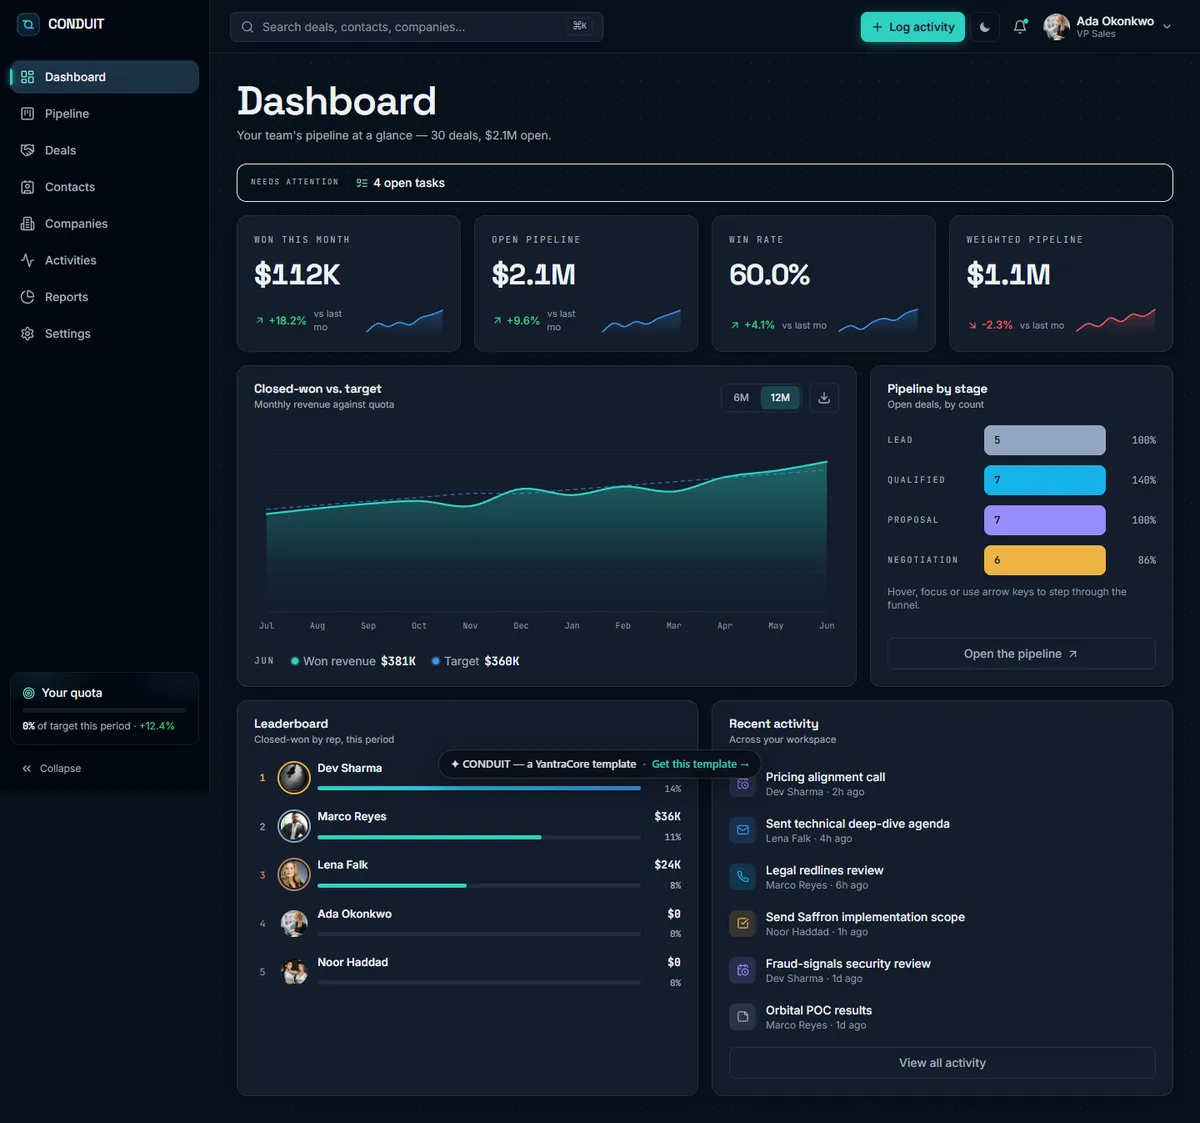Click Marco Reyes' leaderboard avatar
Screen dimensions: 1200x1123
click(x=294, y=826)
